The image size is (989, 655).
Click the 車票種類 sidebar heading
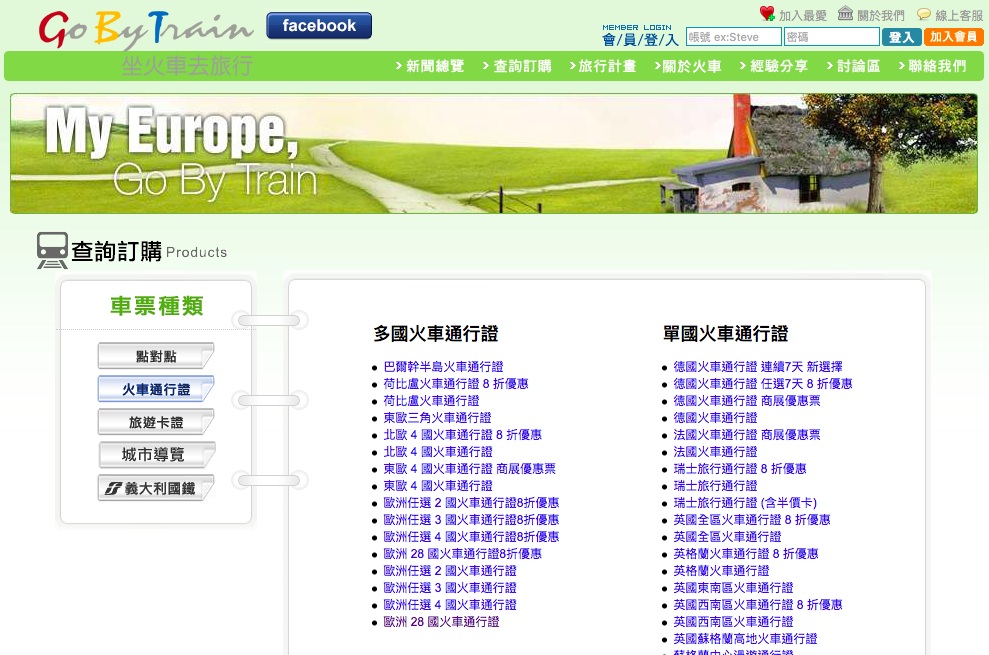tap(156, 306)
